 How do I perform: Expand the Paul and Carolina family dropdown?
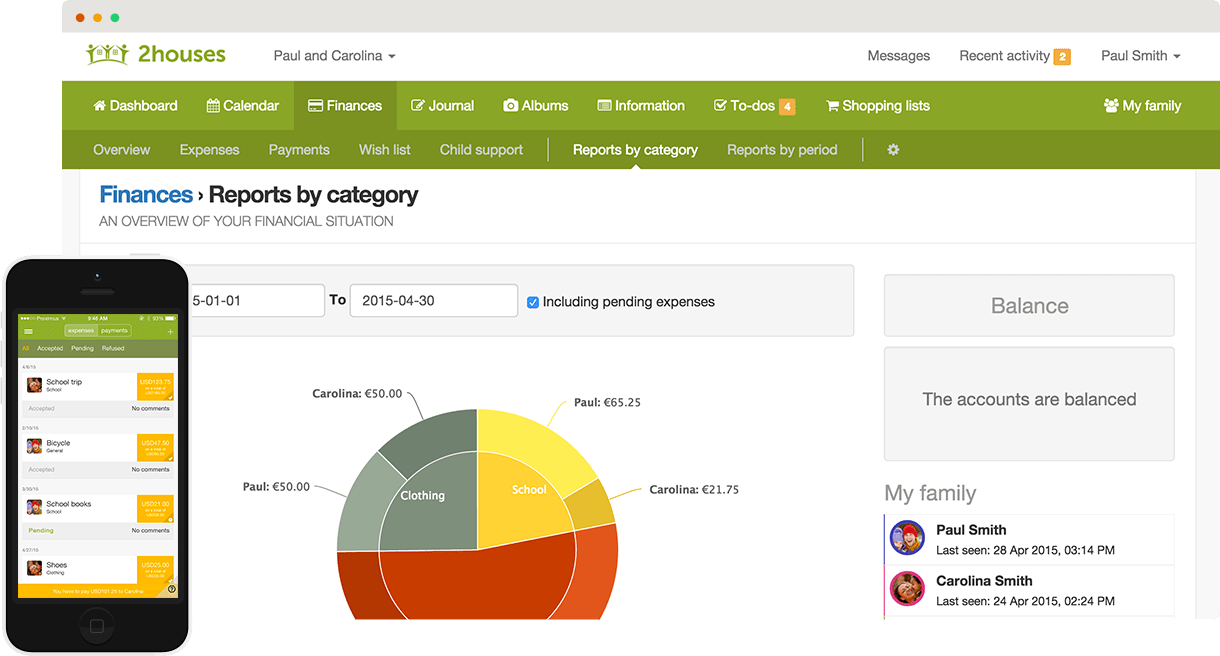334,56
